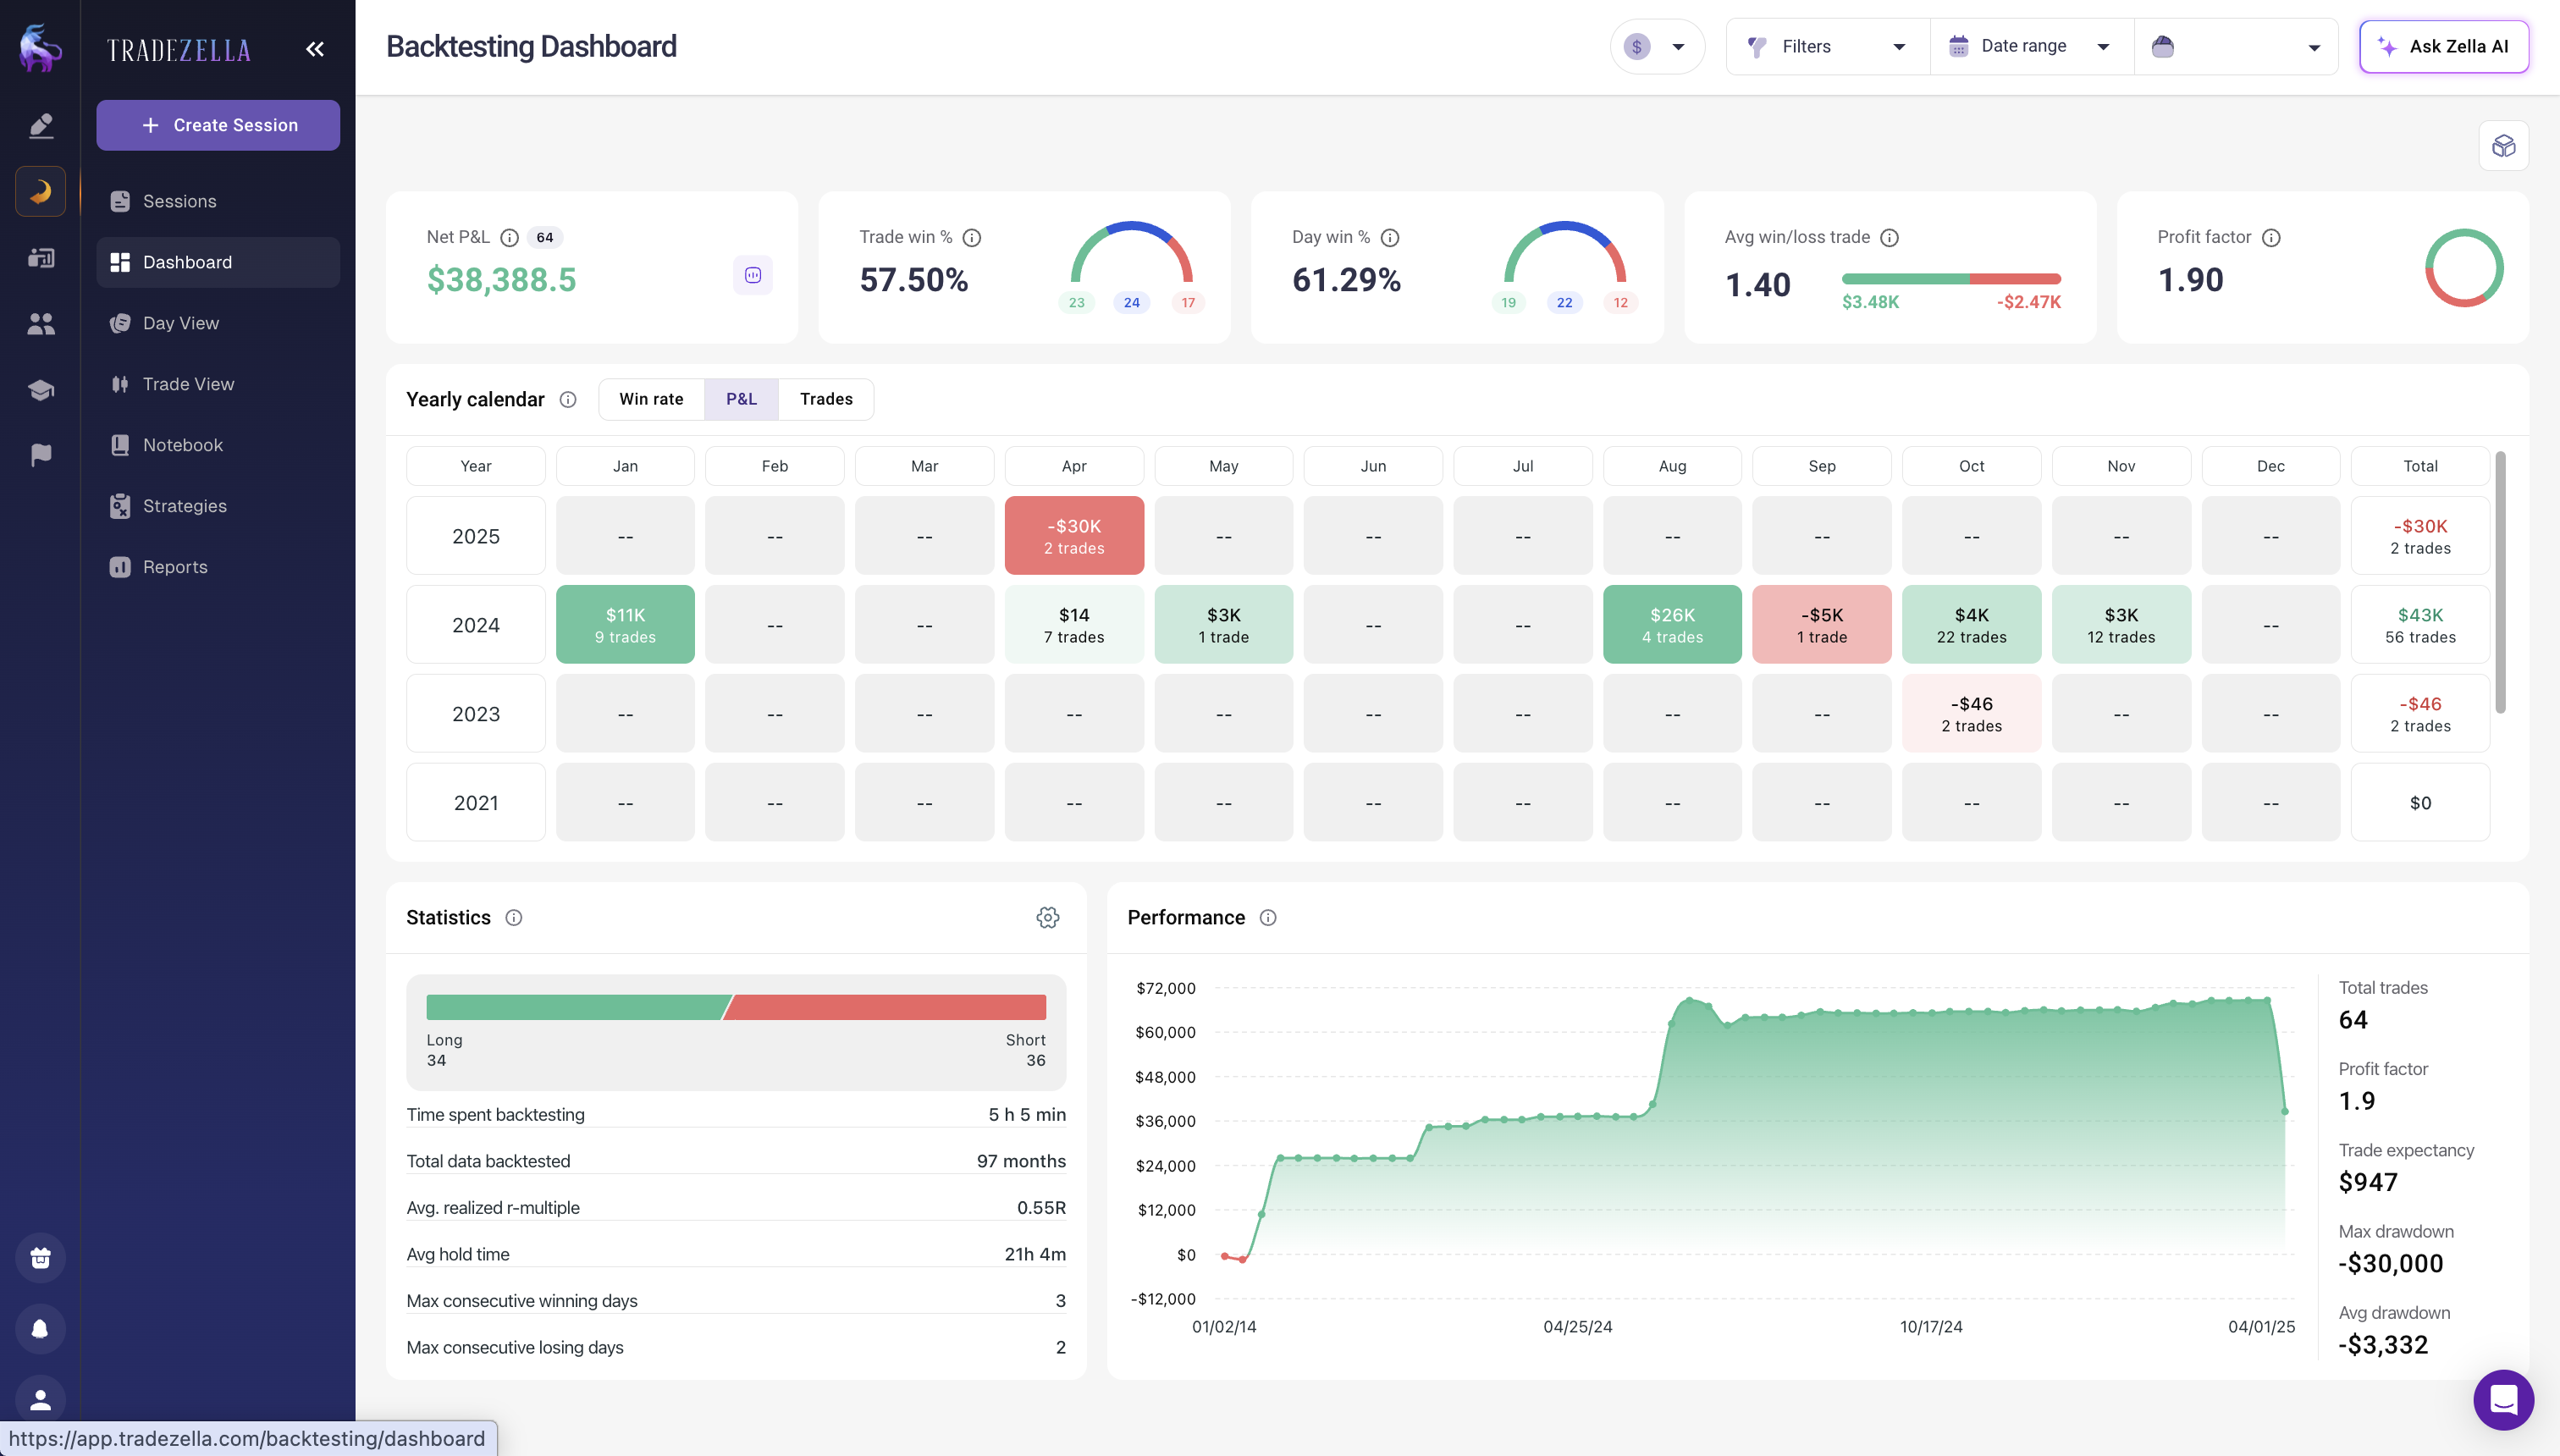
Task: Click the notification bell icon at bottom left
Action: pos(40,1328)
